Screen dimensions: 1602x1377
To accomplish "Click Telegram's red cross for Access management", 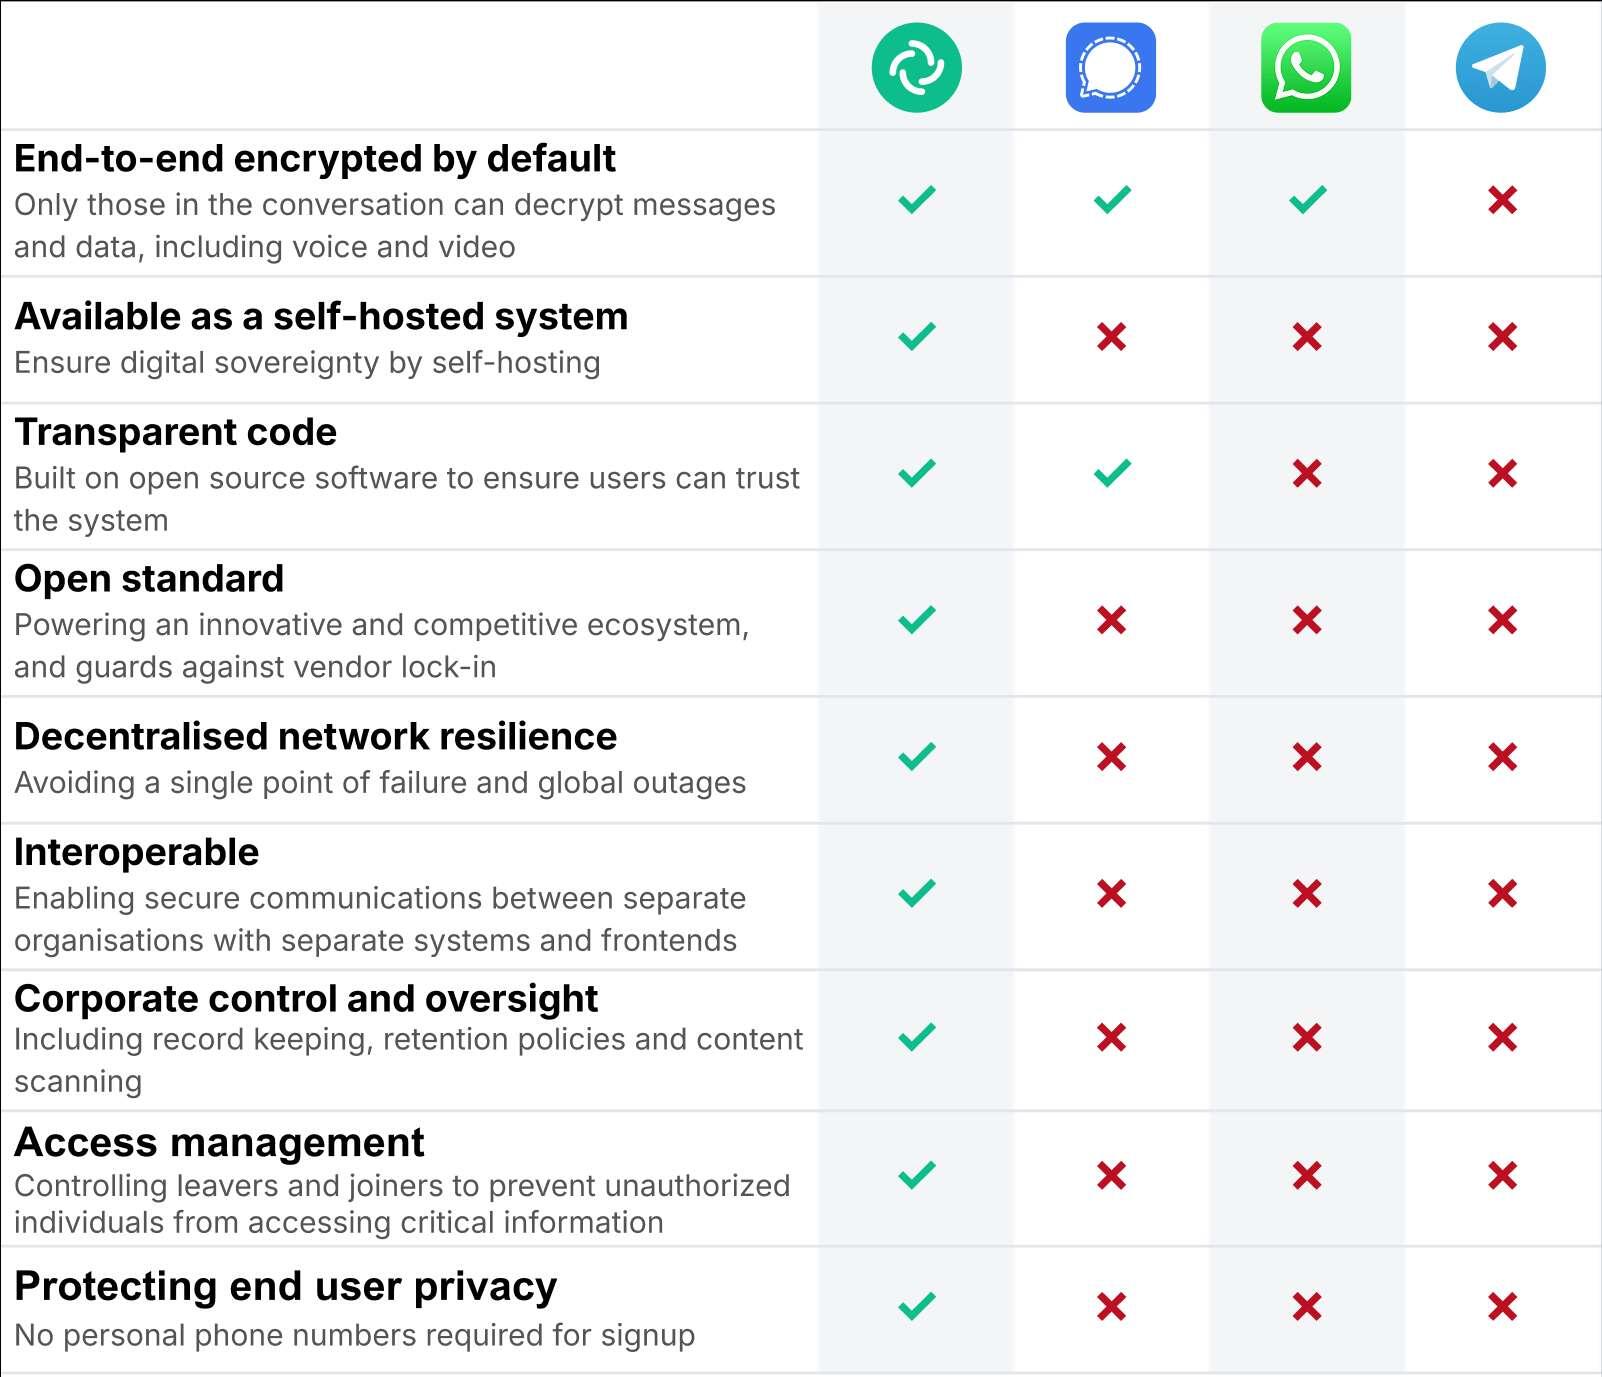I will click(1502, 1175).
